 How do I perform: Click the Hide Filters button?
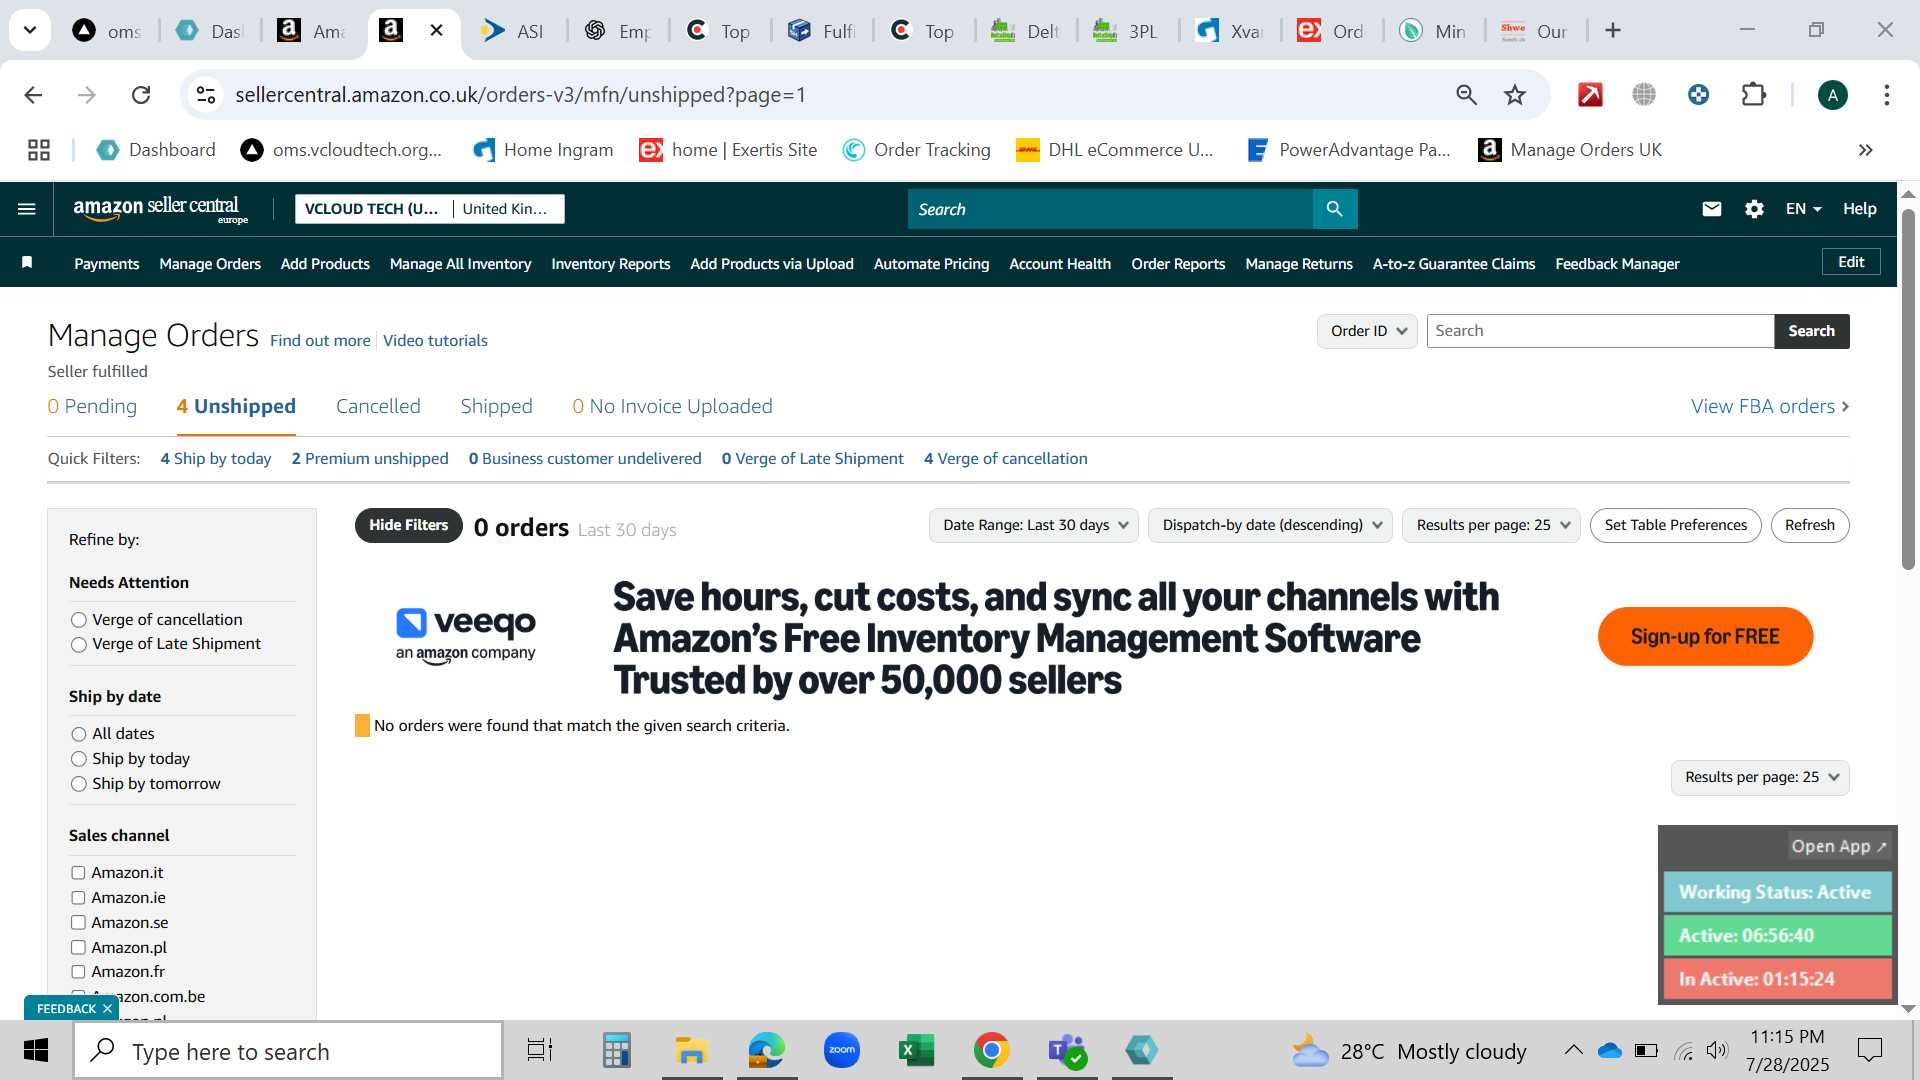tap(409, 525)
